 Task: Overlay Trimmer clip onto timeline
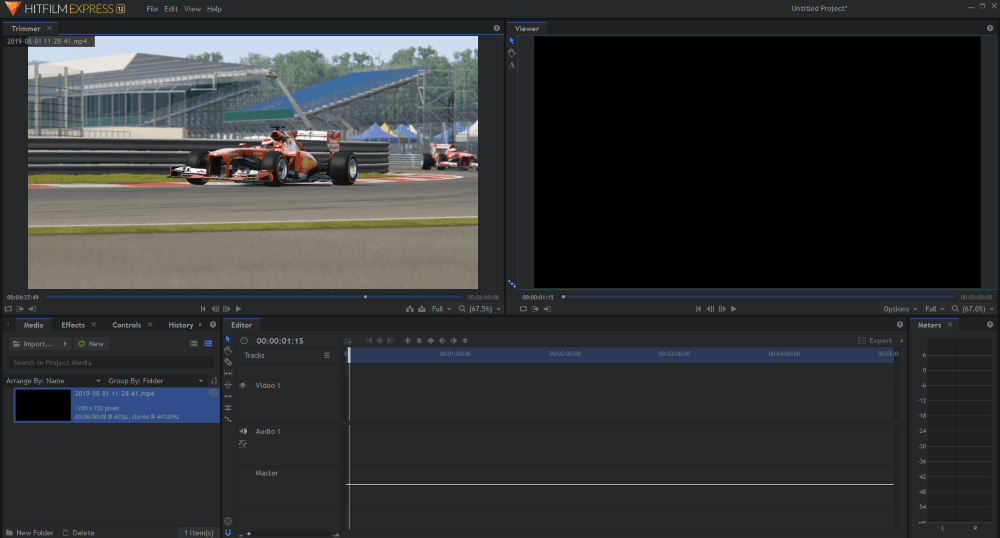point(422,309)
